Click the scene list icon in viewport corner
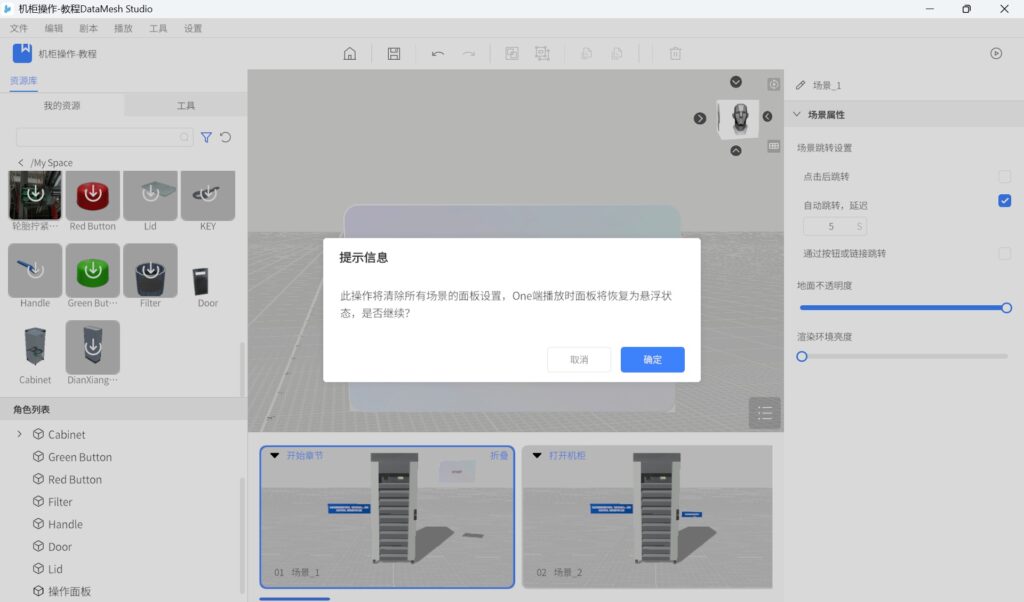The width and height of the screenshot is (1024, 602). [765, 413]
